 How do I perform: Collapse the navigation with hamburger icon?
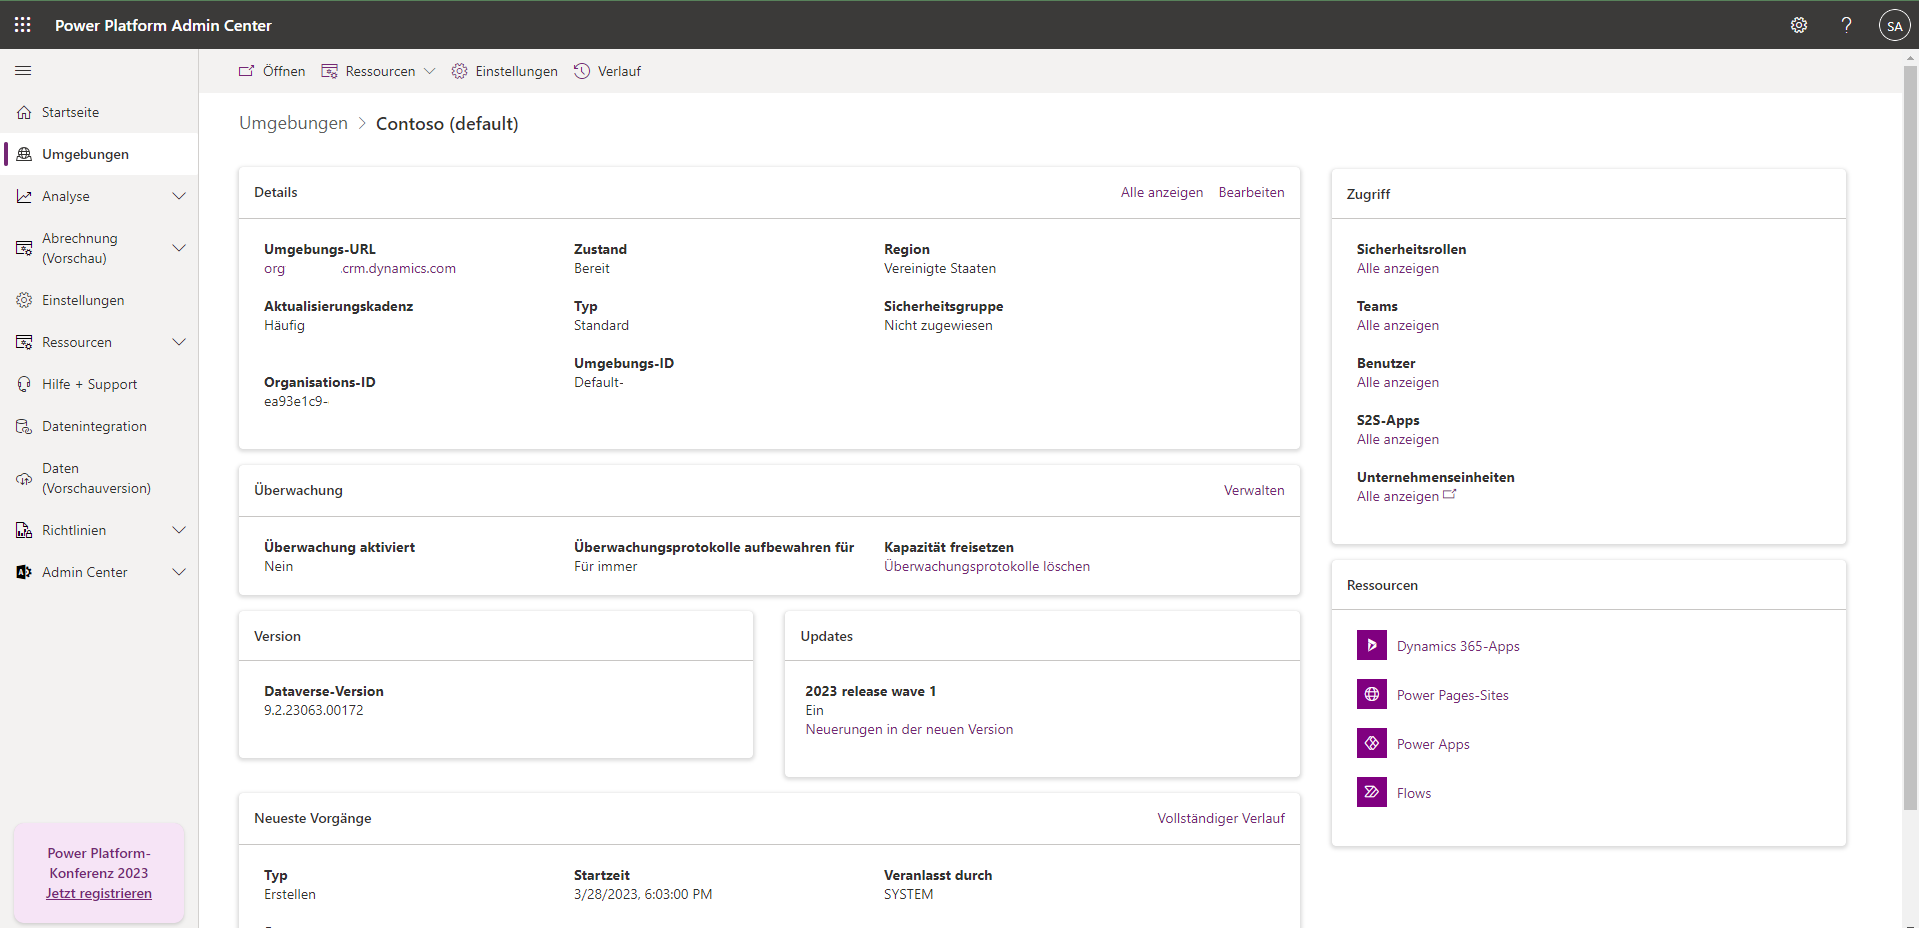[23, 71]
